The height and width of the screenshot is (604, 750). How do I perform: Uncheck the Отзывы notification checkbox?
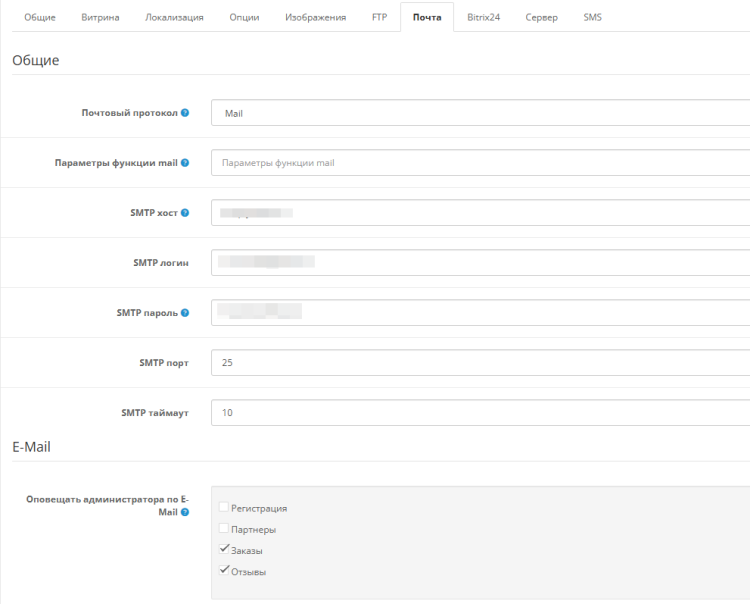tap(224, 571)
